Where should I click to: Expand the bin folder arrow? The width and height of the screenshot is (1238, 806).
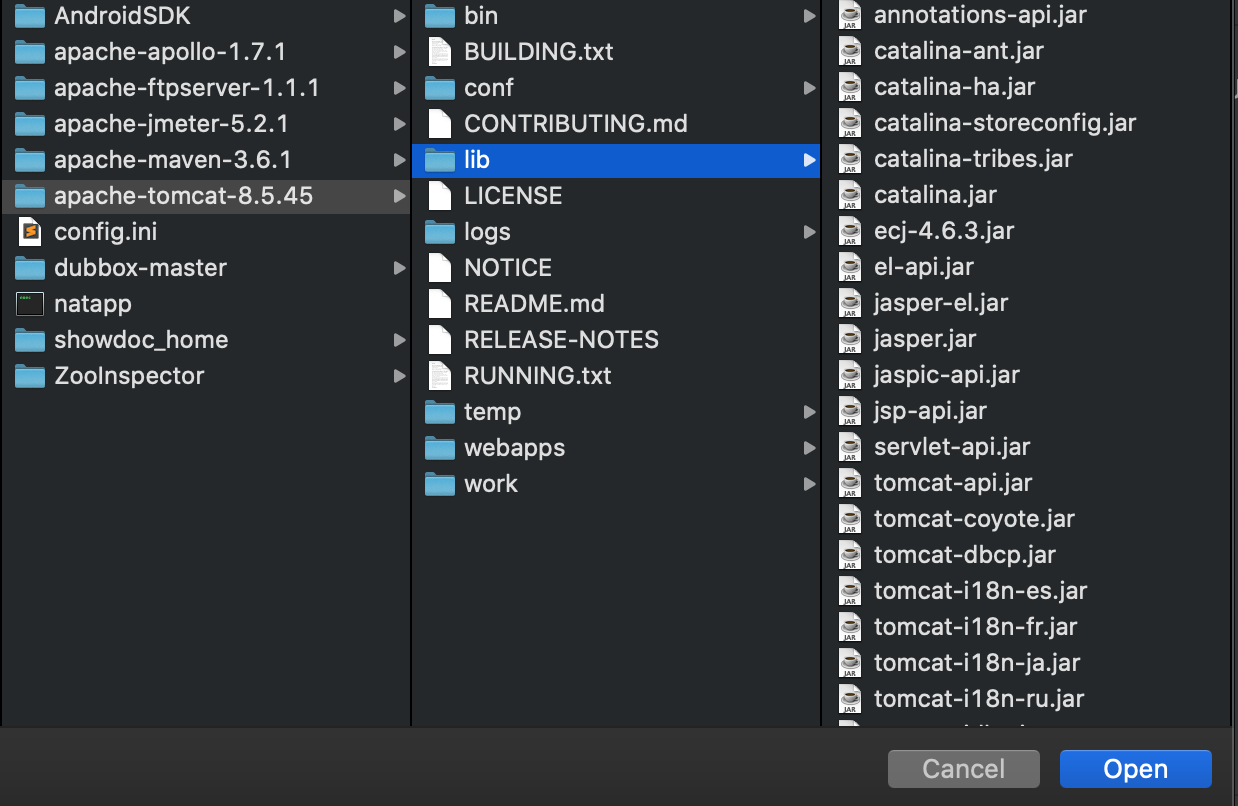(809, 16)
